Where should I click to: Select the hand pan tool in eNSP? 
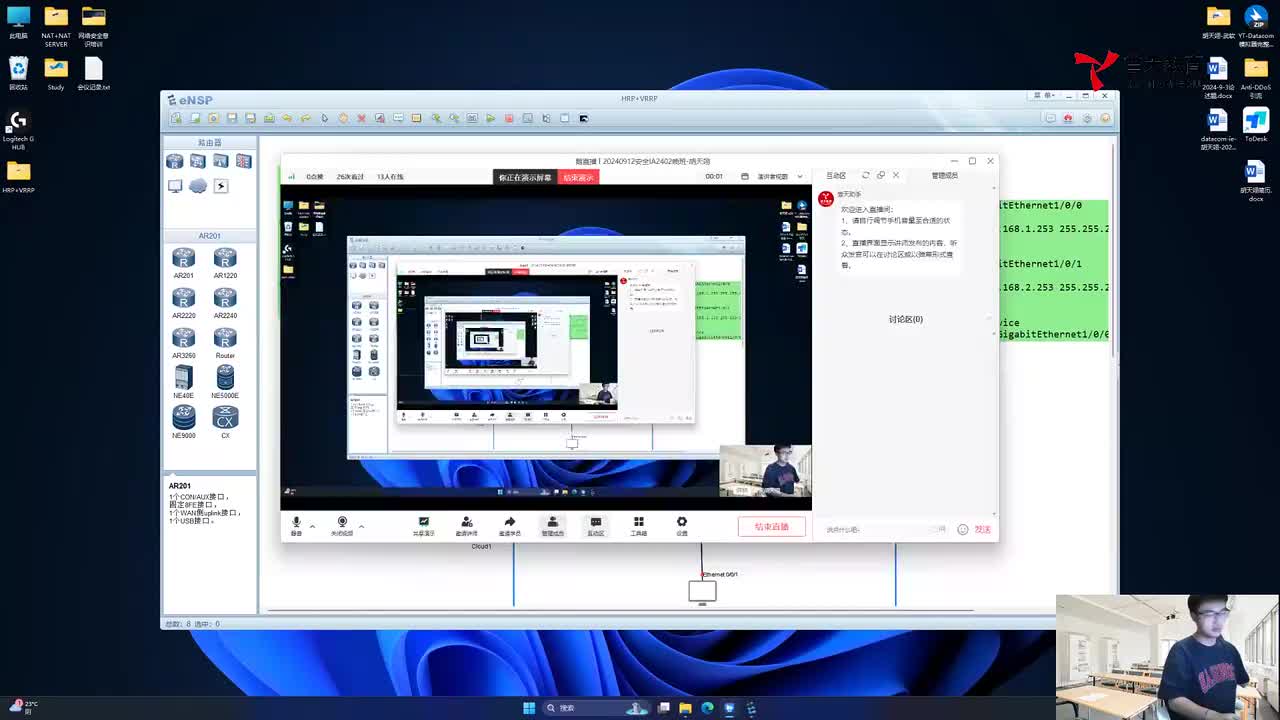click(343, 118)
